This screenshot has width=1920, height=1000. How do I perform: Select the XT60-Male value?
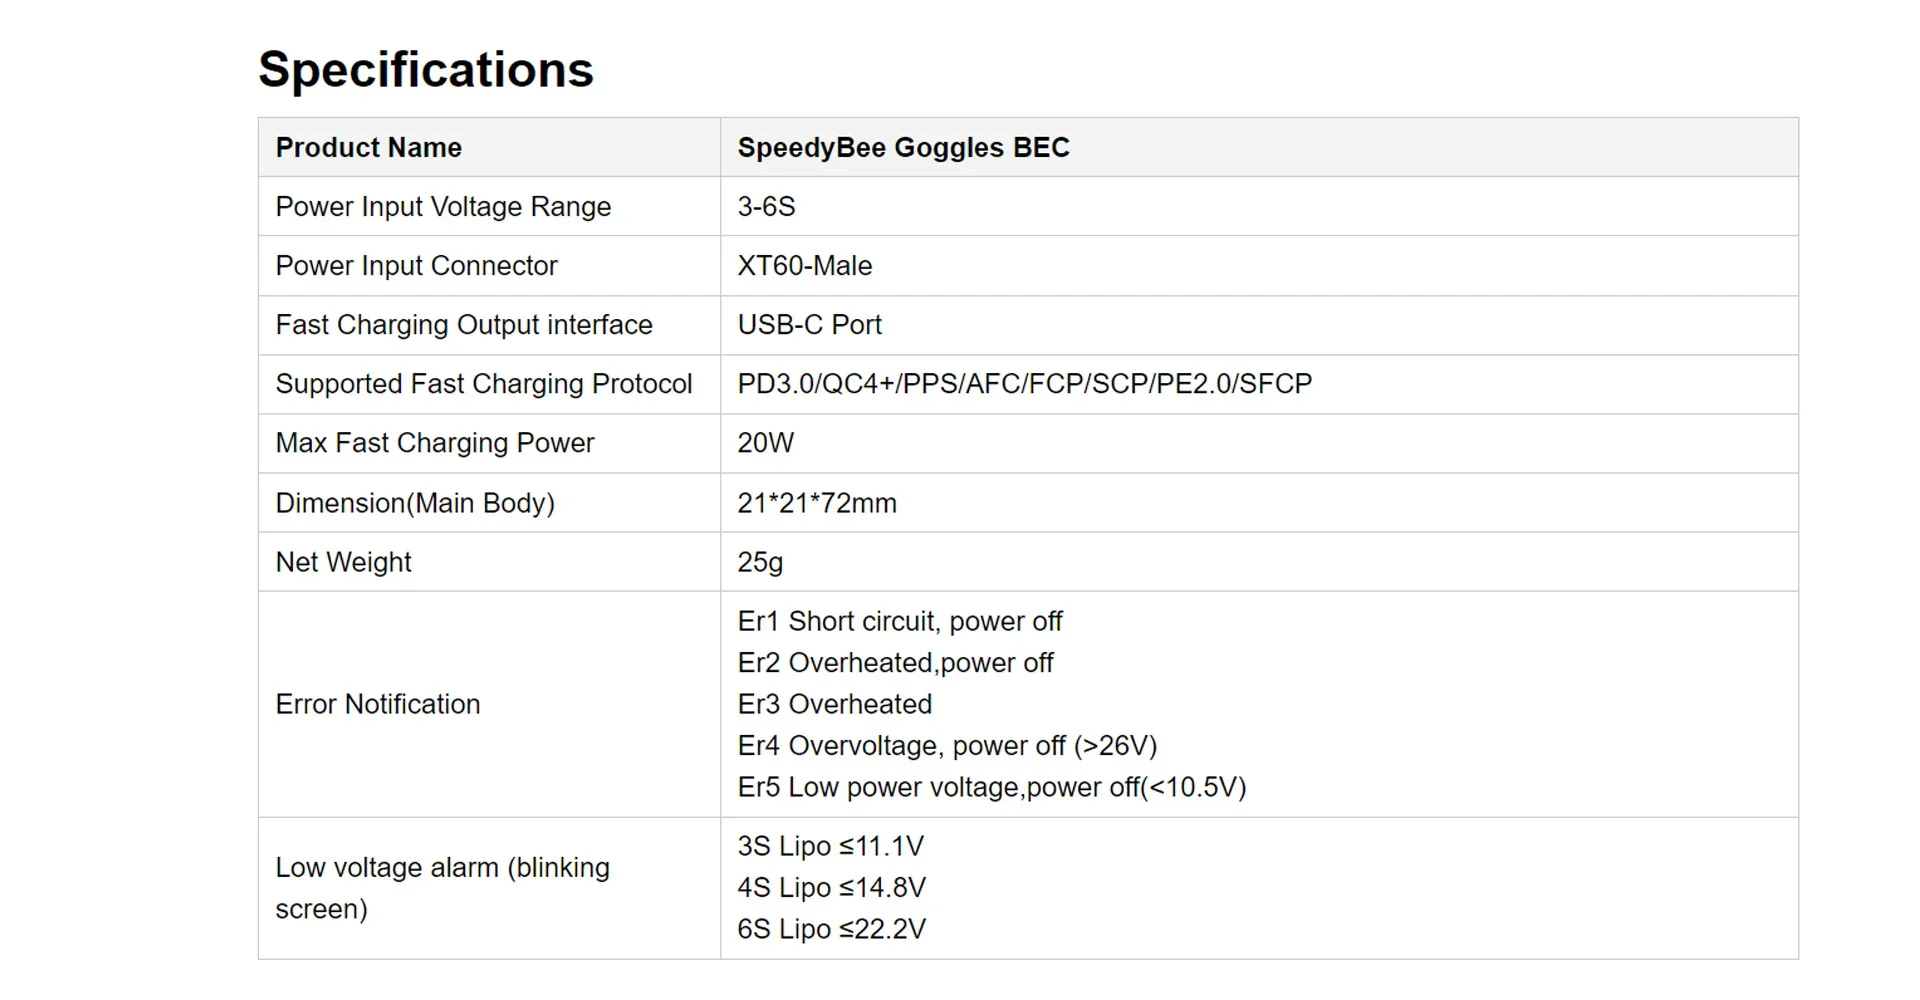pyautogui.click(x=805, y=266)
